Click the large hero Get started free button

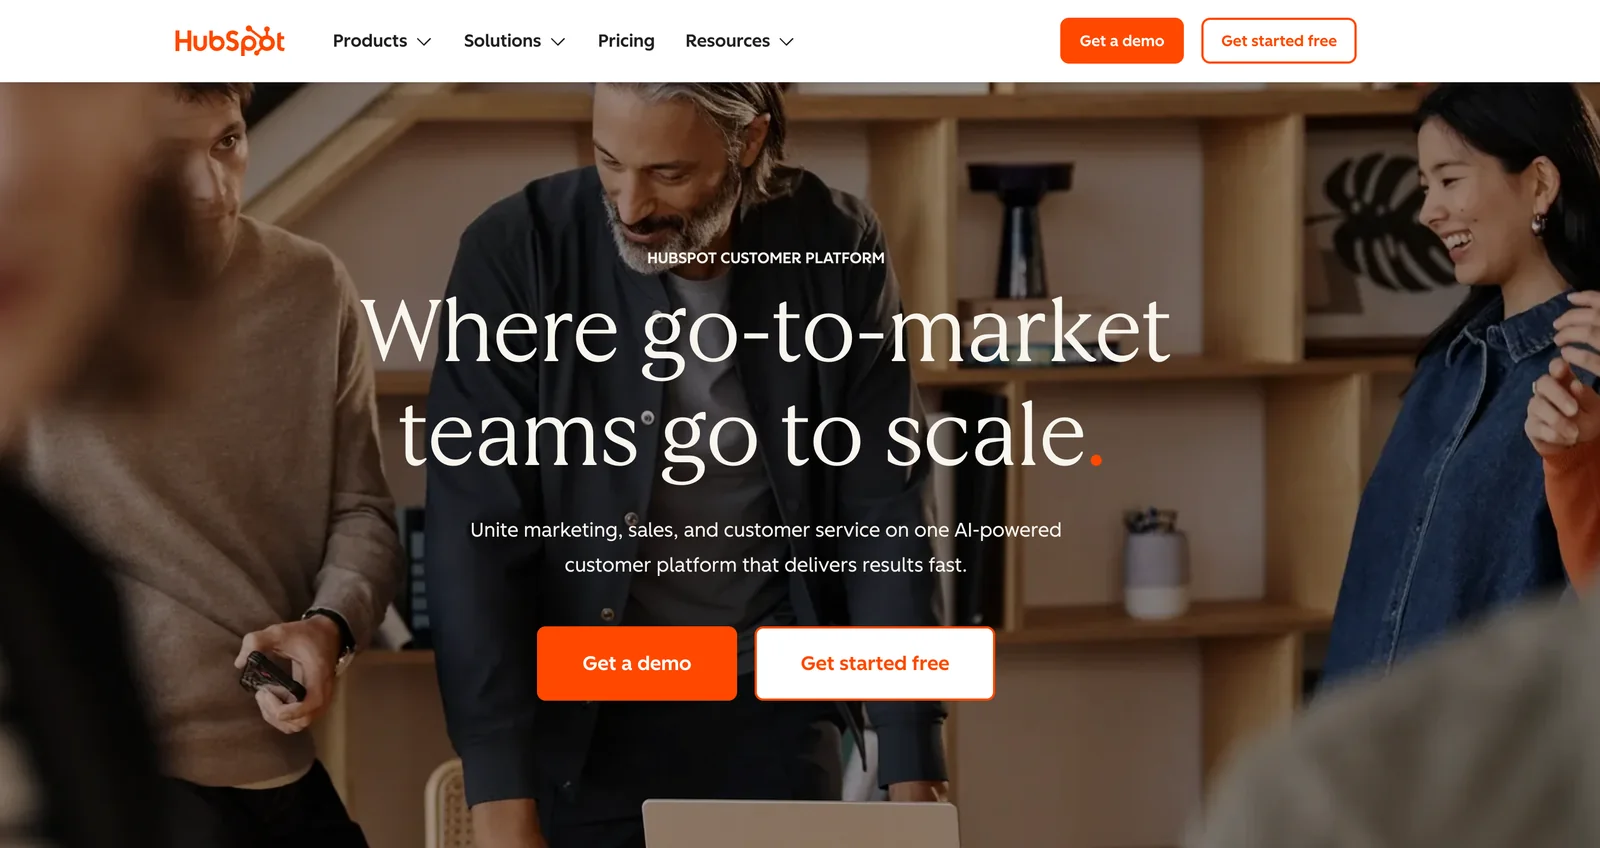coord(875,663)
